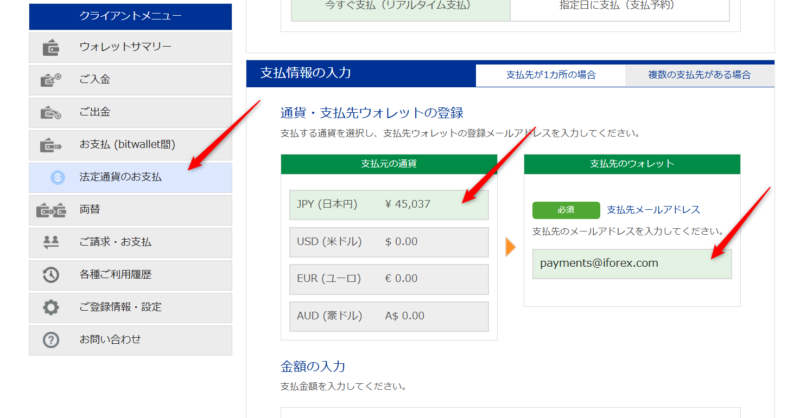
Task: Select AUD (豪ドル) source currency
Action: [x=389, y=316]
